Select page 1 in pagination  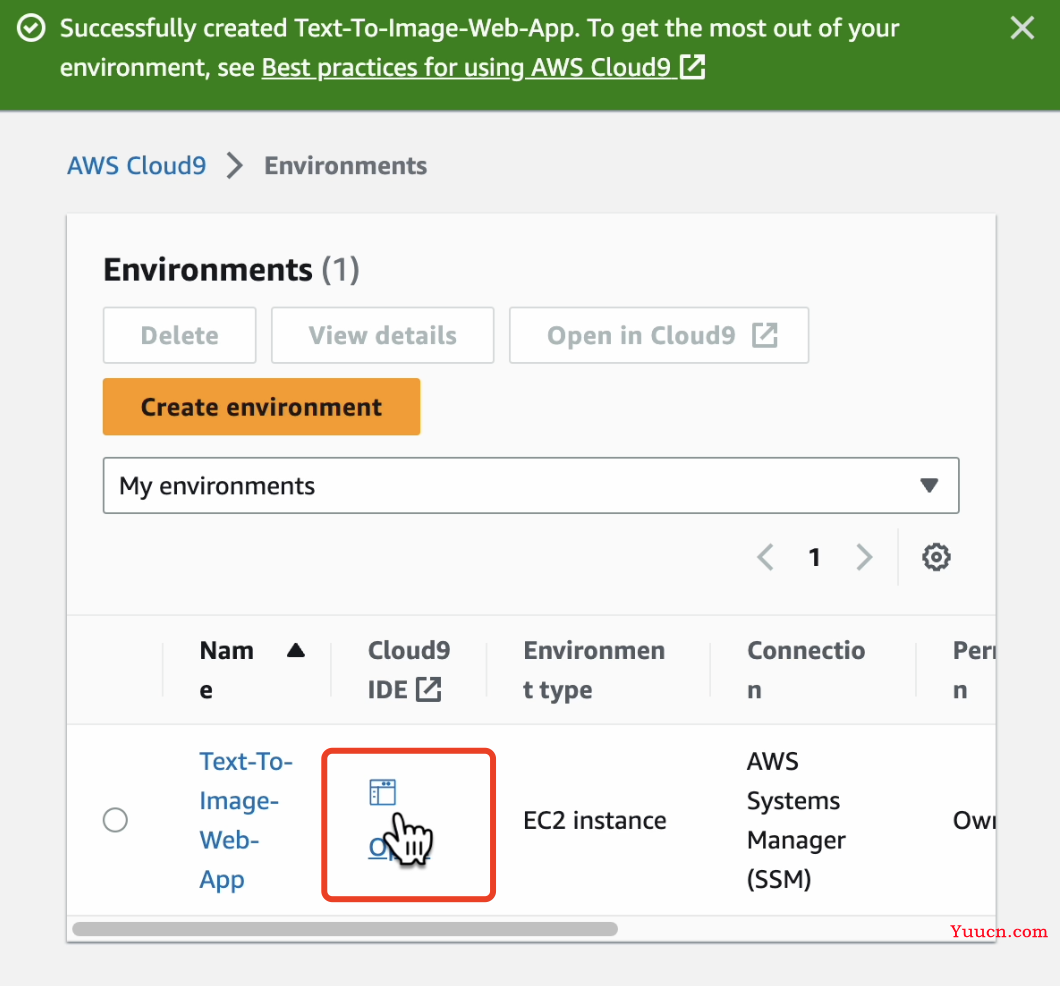[x=815, y=557]
